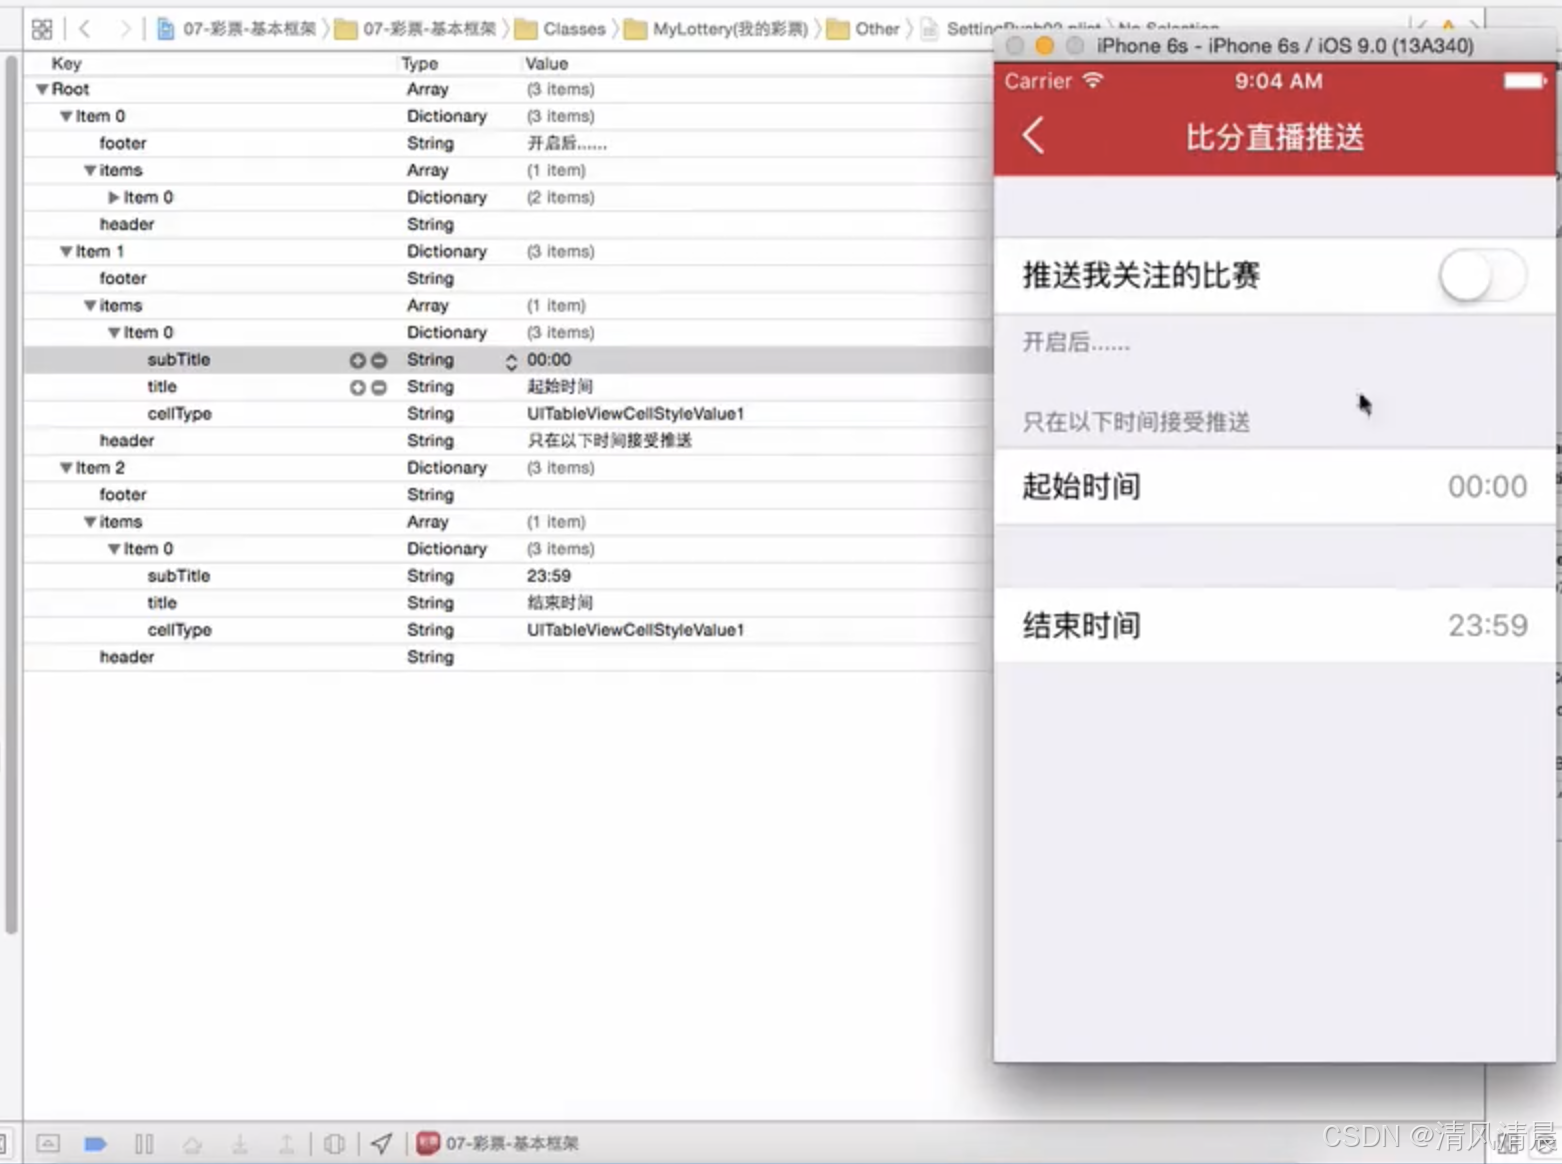Image resolution: width=1562 pixels, height=1164 pixels.
Task: Collapse items array under Item 0
Action: 90,170
